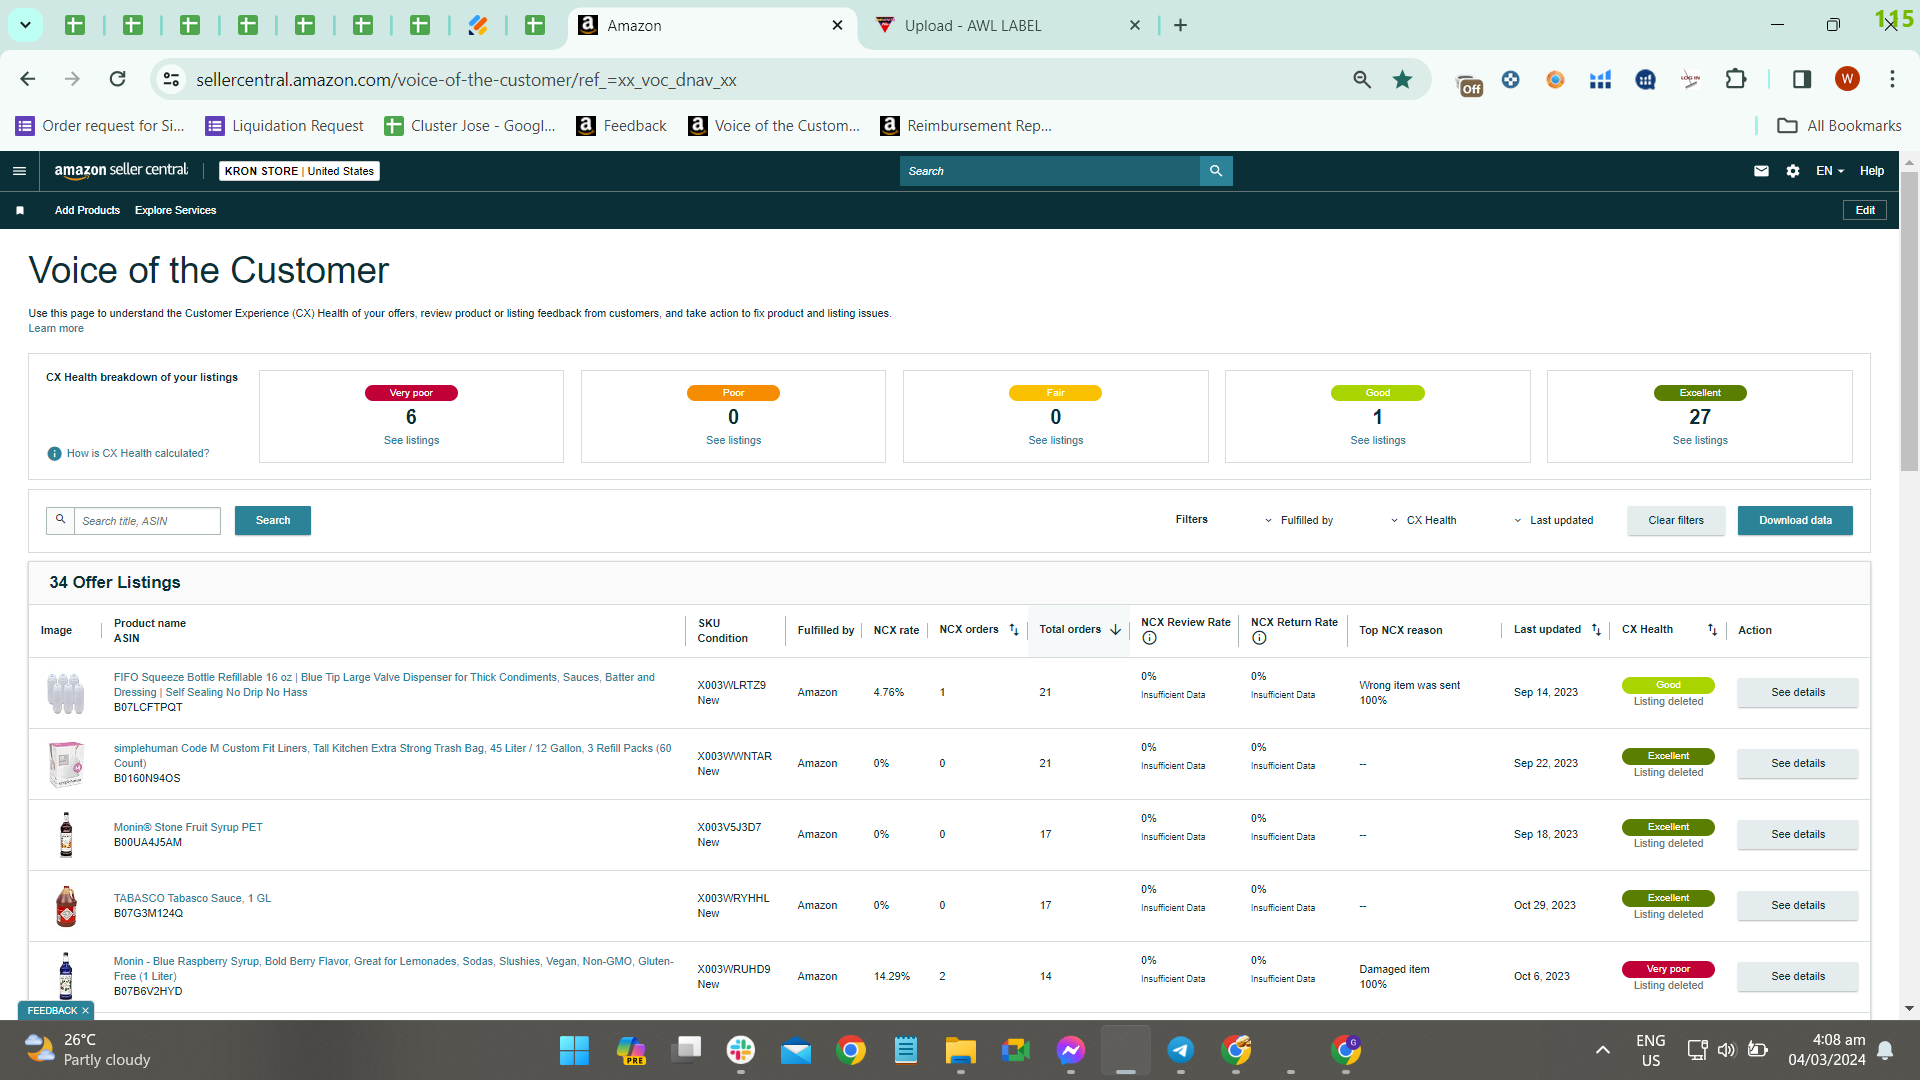Viewport: 1920px width, 1080px height.
Task: Switch to the Upload - AWL LABEL tab
Action: pyautogui.click(x=1009, y=25)
